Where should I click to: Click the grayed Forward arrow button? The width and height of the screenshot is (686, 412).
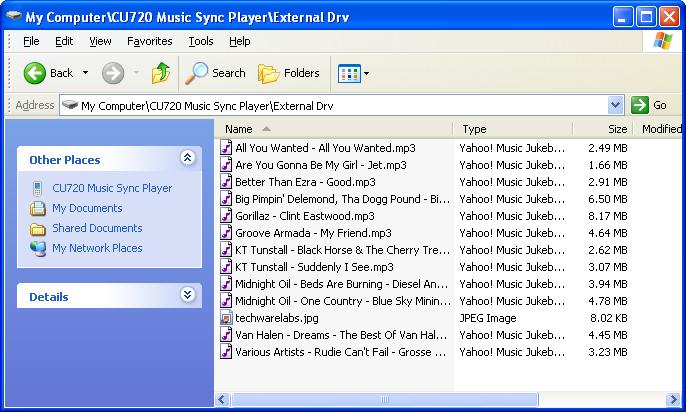click(113, 73)
